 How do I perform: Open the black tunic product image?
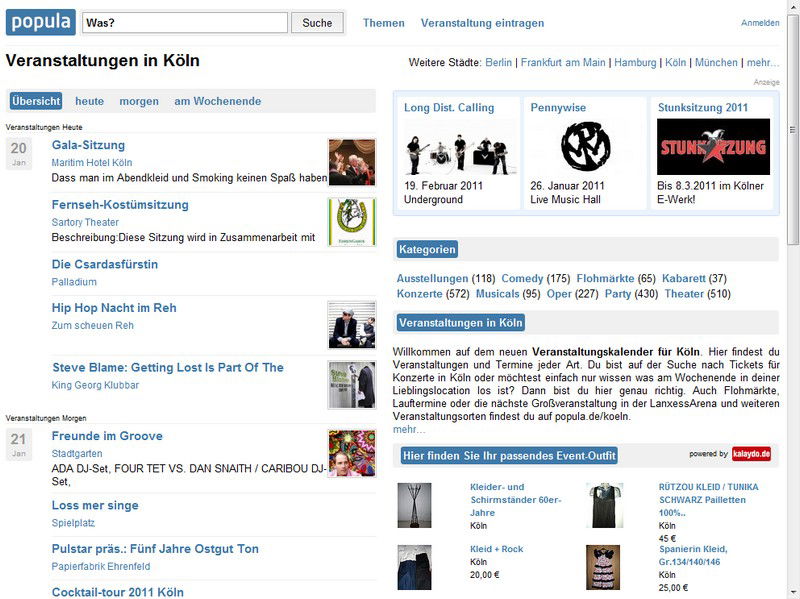pos(605,505)
